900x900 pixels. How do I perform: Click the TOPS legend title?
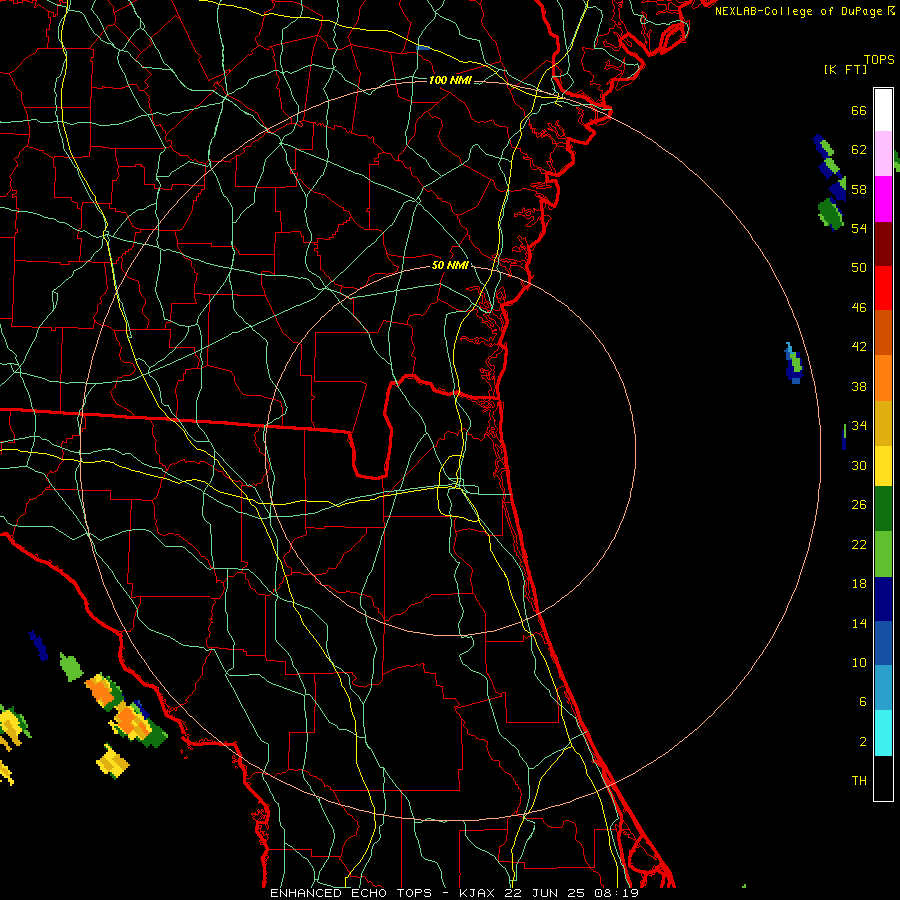click(879, 59)
